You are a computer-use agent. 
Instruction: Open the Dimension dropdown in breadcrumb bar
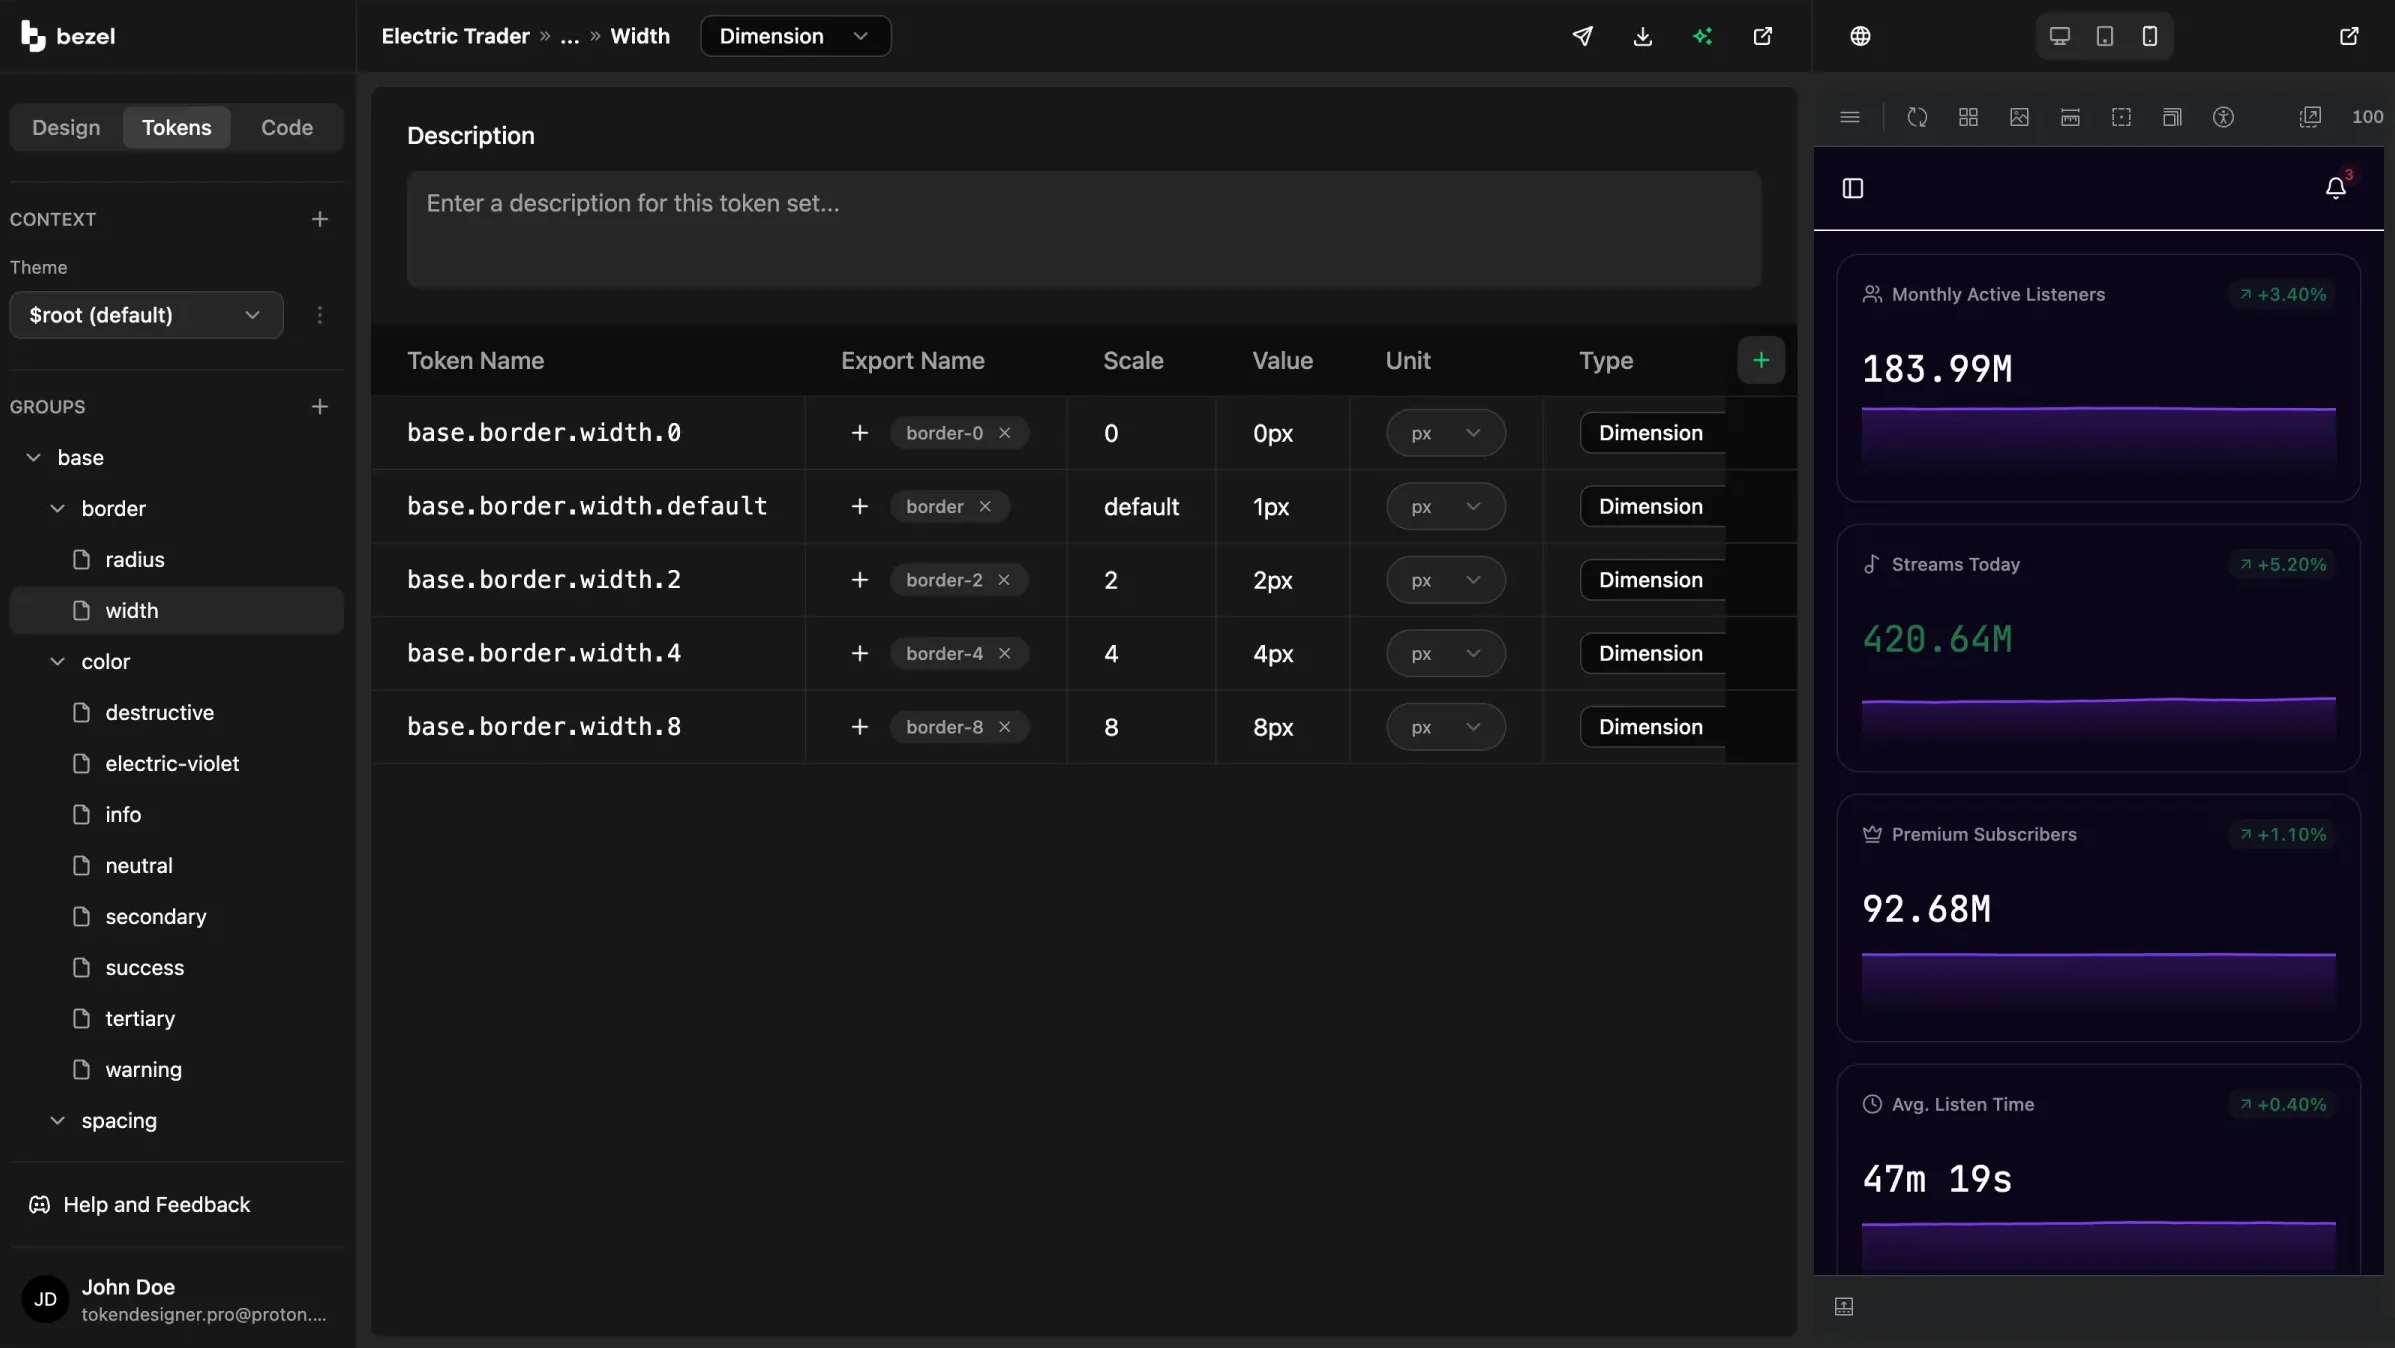[x=795, y=36]
